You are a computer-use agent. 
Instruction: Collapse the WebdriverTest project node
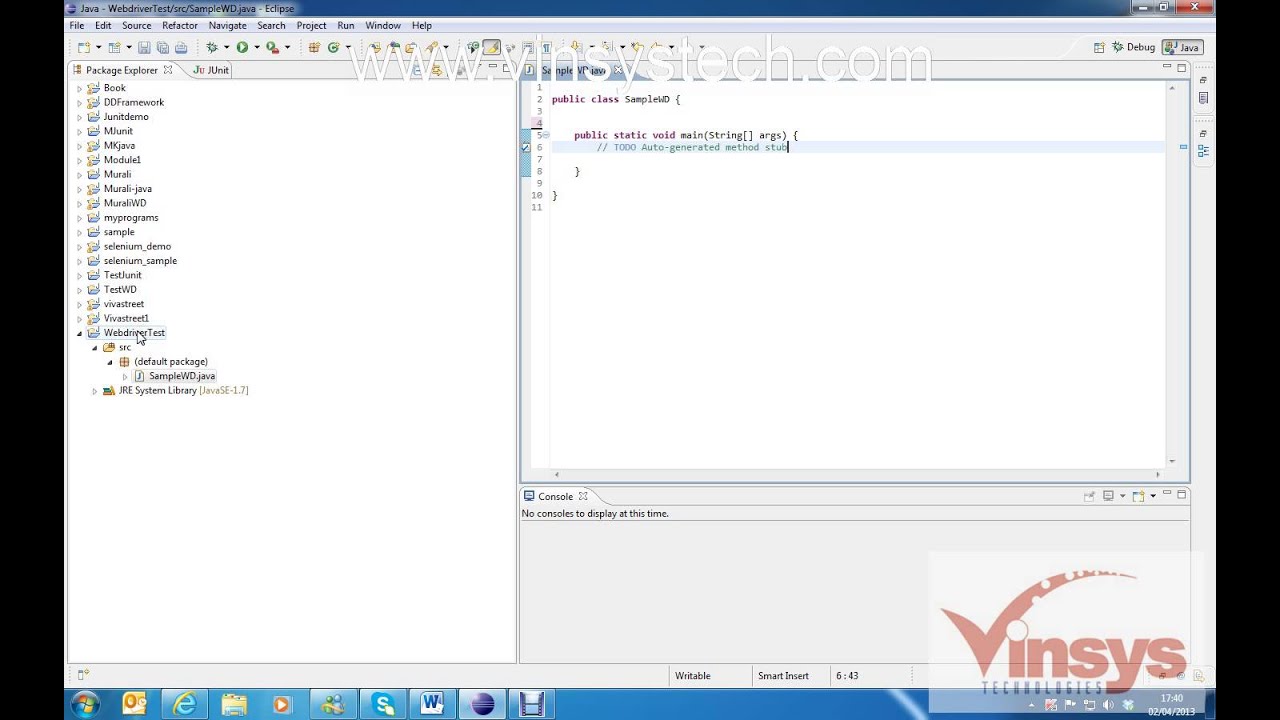(80, 333)
